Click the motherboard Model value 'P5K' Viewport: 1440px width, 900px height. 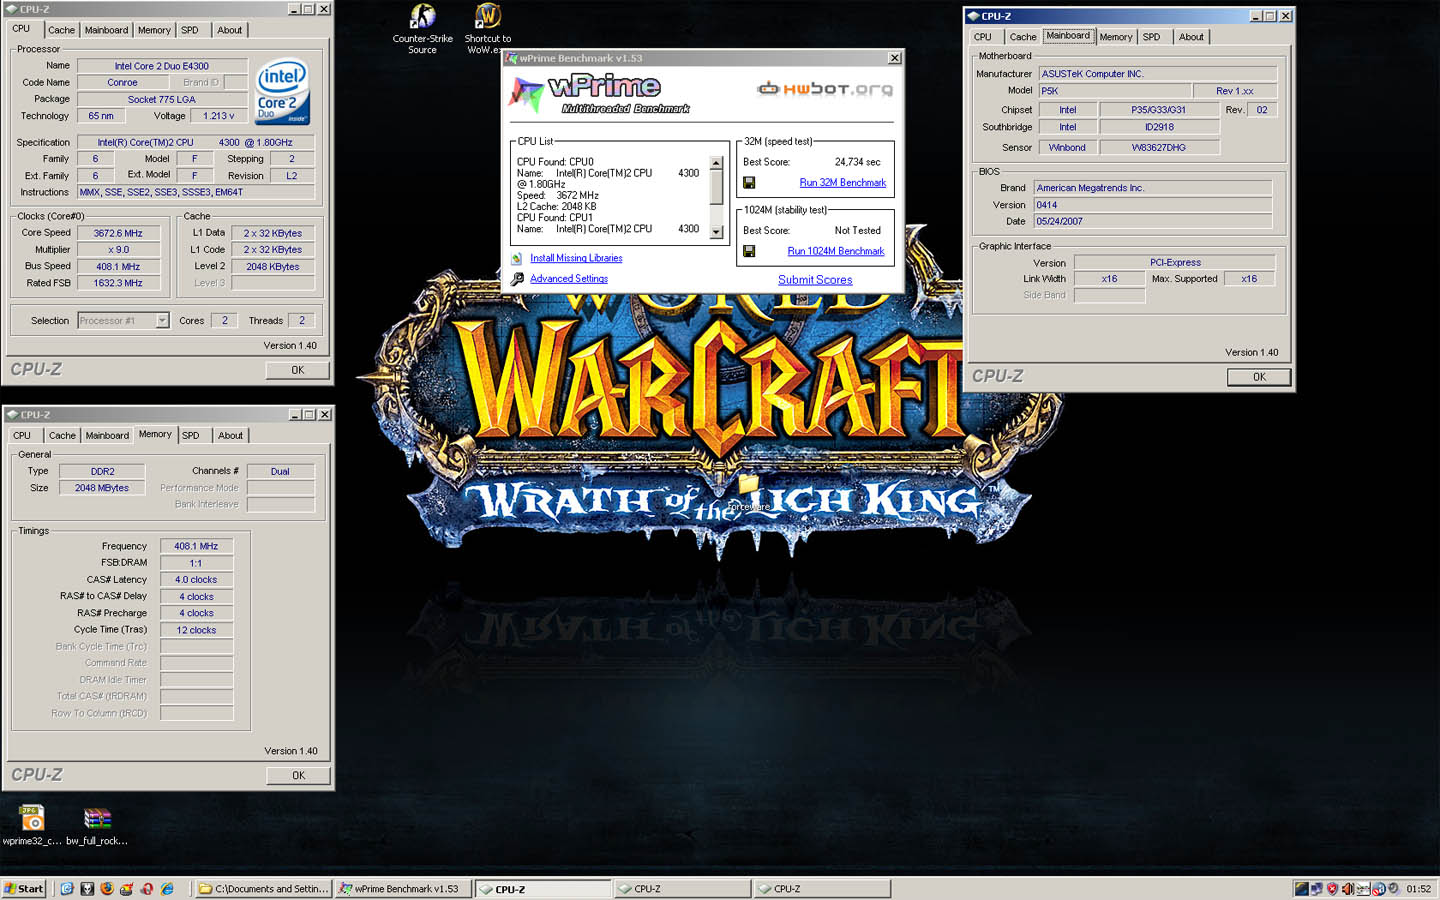click(1114, 91)
